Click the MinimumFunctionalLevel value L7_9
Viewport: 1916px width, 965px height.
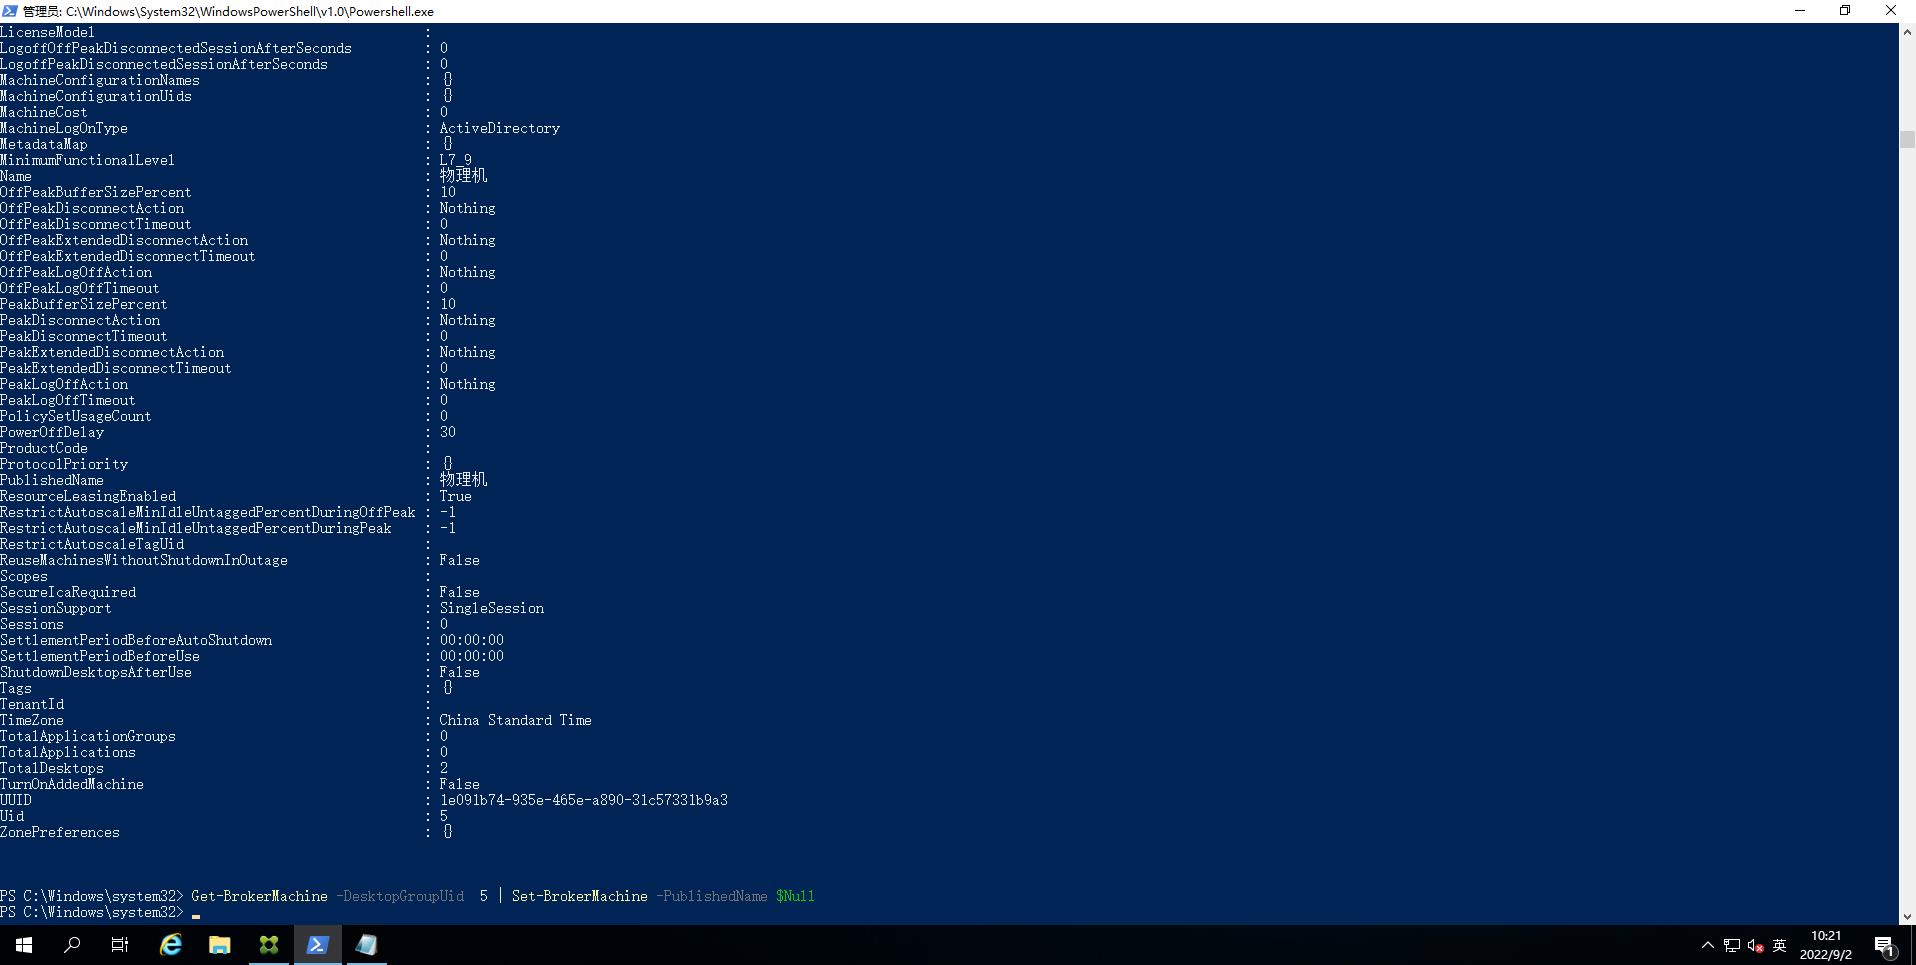(x=455, y=160)
